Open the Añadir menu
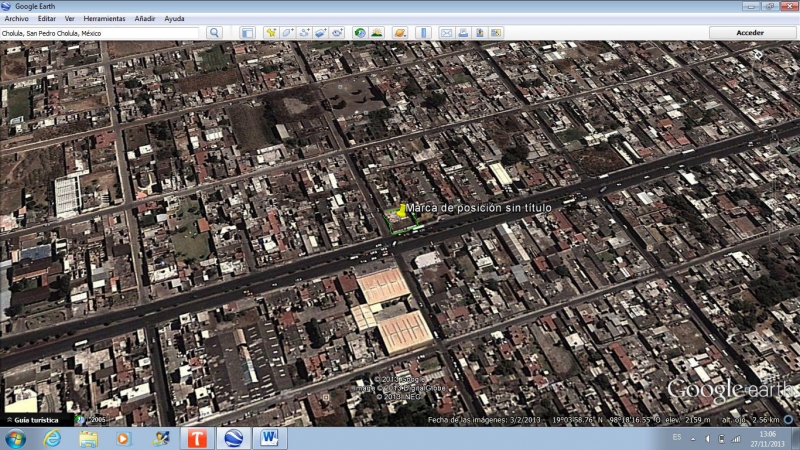Image resolution: width=800 pixels, height=450 pixels. pos(145,19)
